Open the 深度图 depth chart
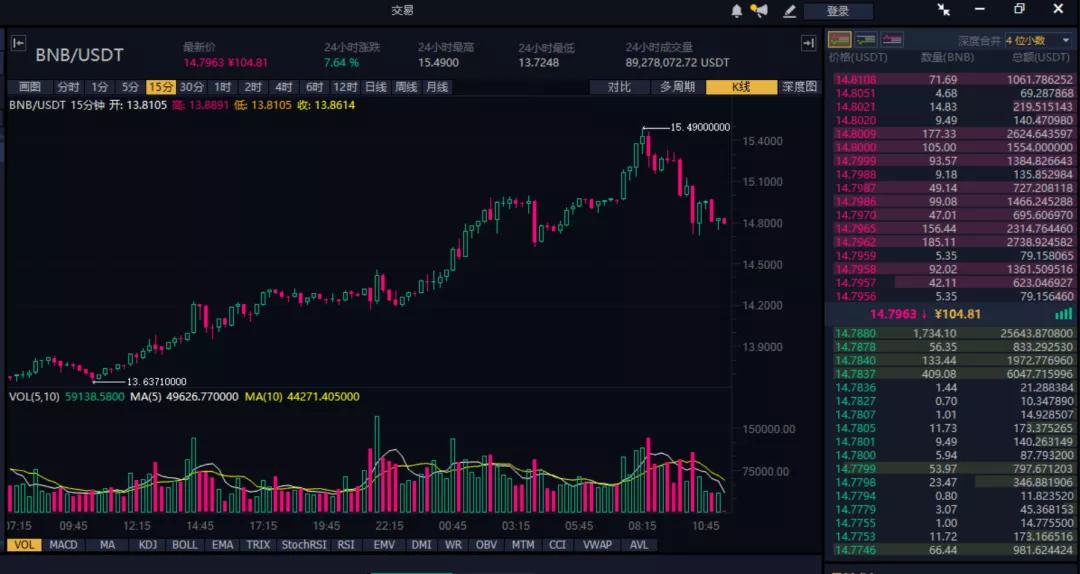 pos(800,87)
